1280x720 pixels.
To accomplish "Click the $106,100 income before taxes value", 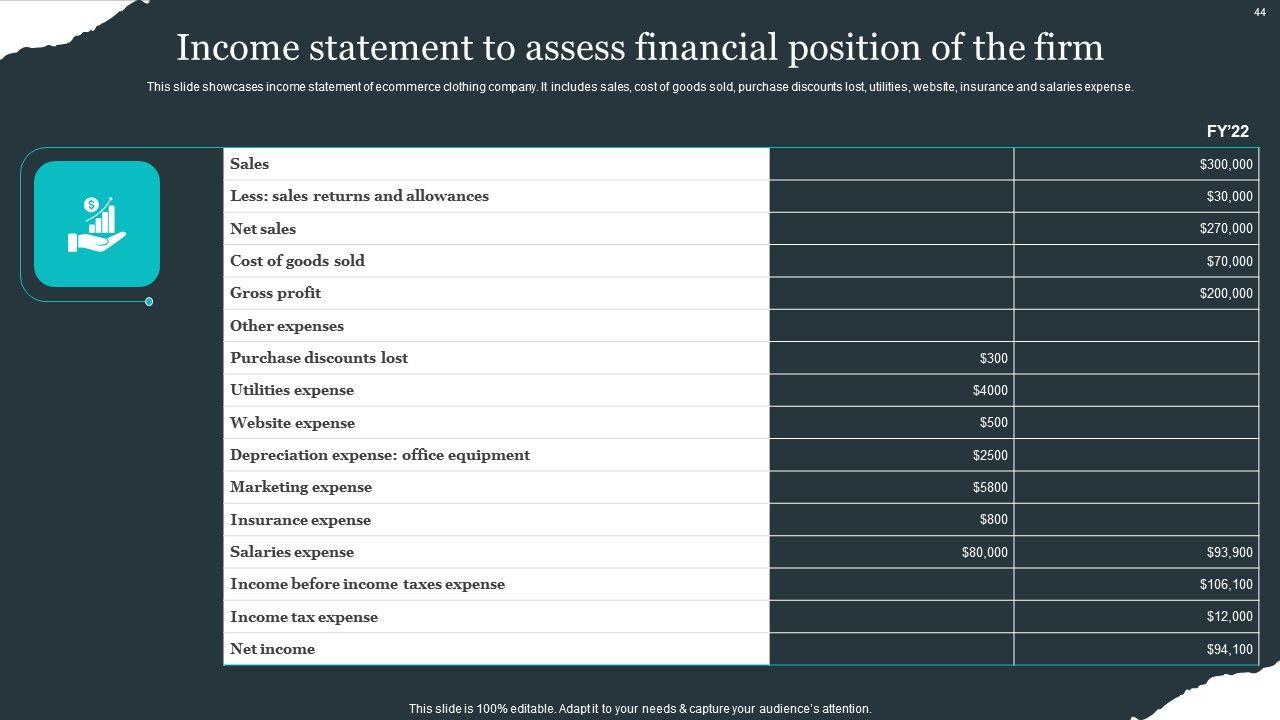I will (x=1225, y=585).
